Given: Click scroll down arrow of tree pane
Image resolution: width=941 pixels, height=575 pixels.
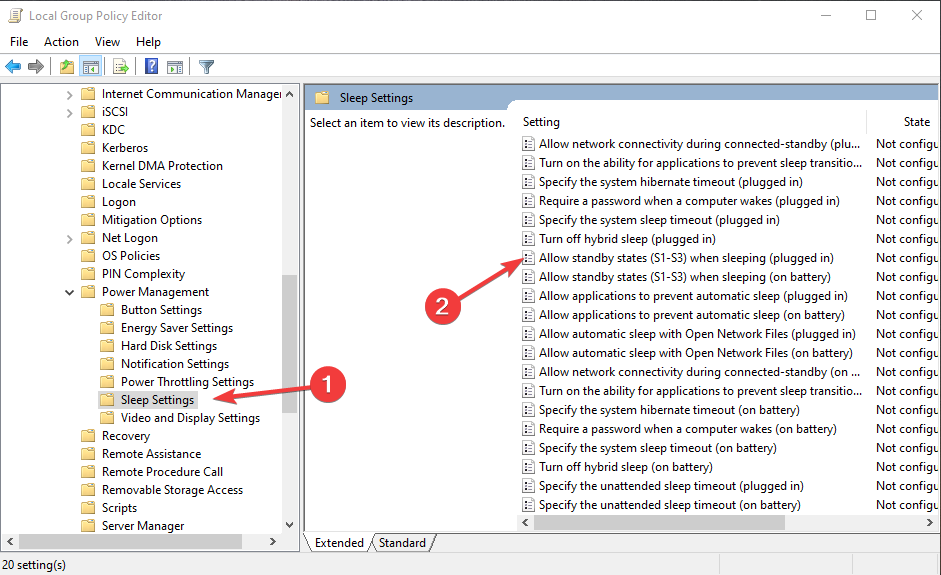Looking at the screenshot, I should click(290, 525).
